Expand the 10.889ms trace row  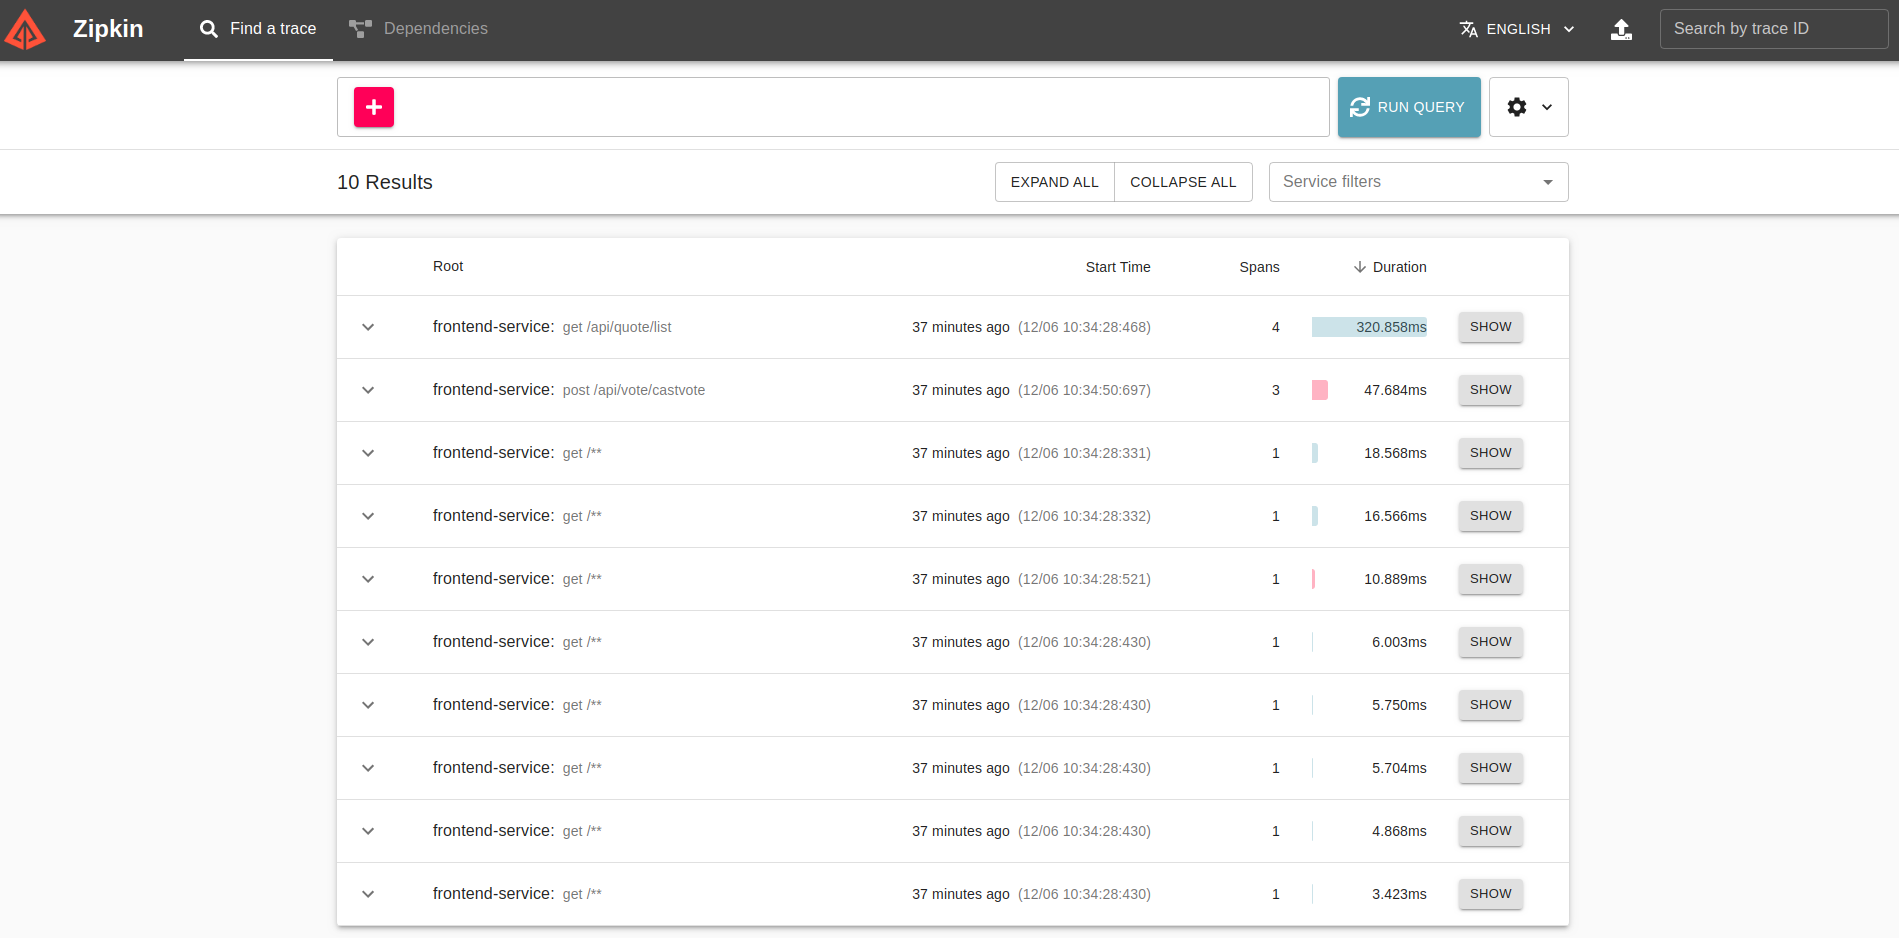(368, 579)
